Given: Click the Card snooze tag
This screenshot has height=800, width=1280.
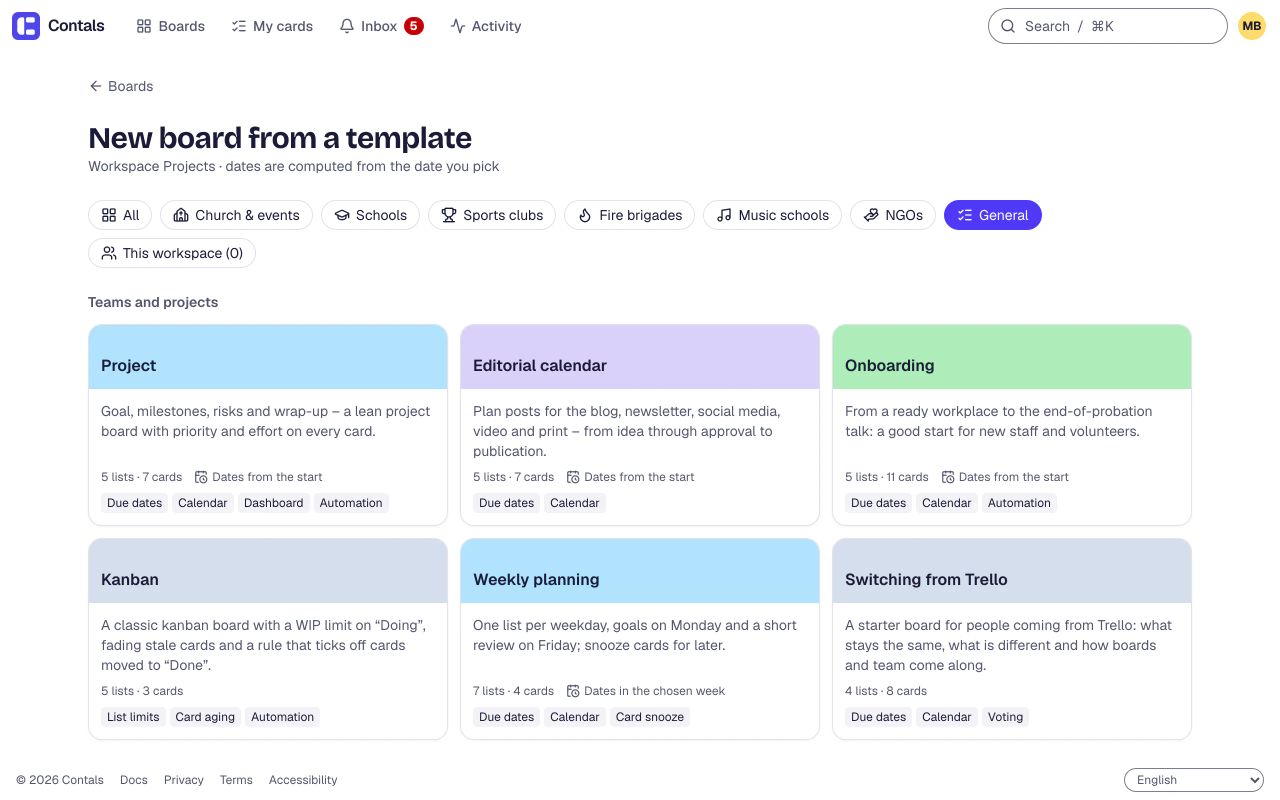Looking at the screenshot, I should (650, 717).
